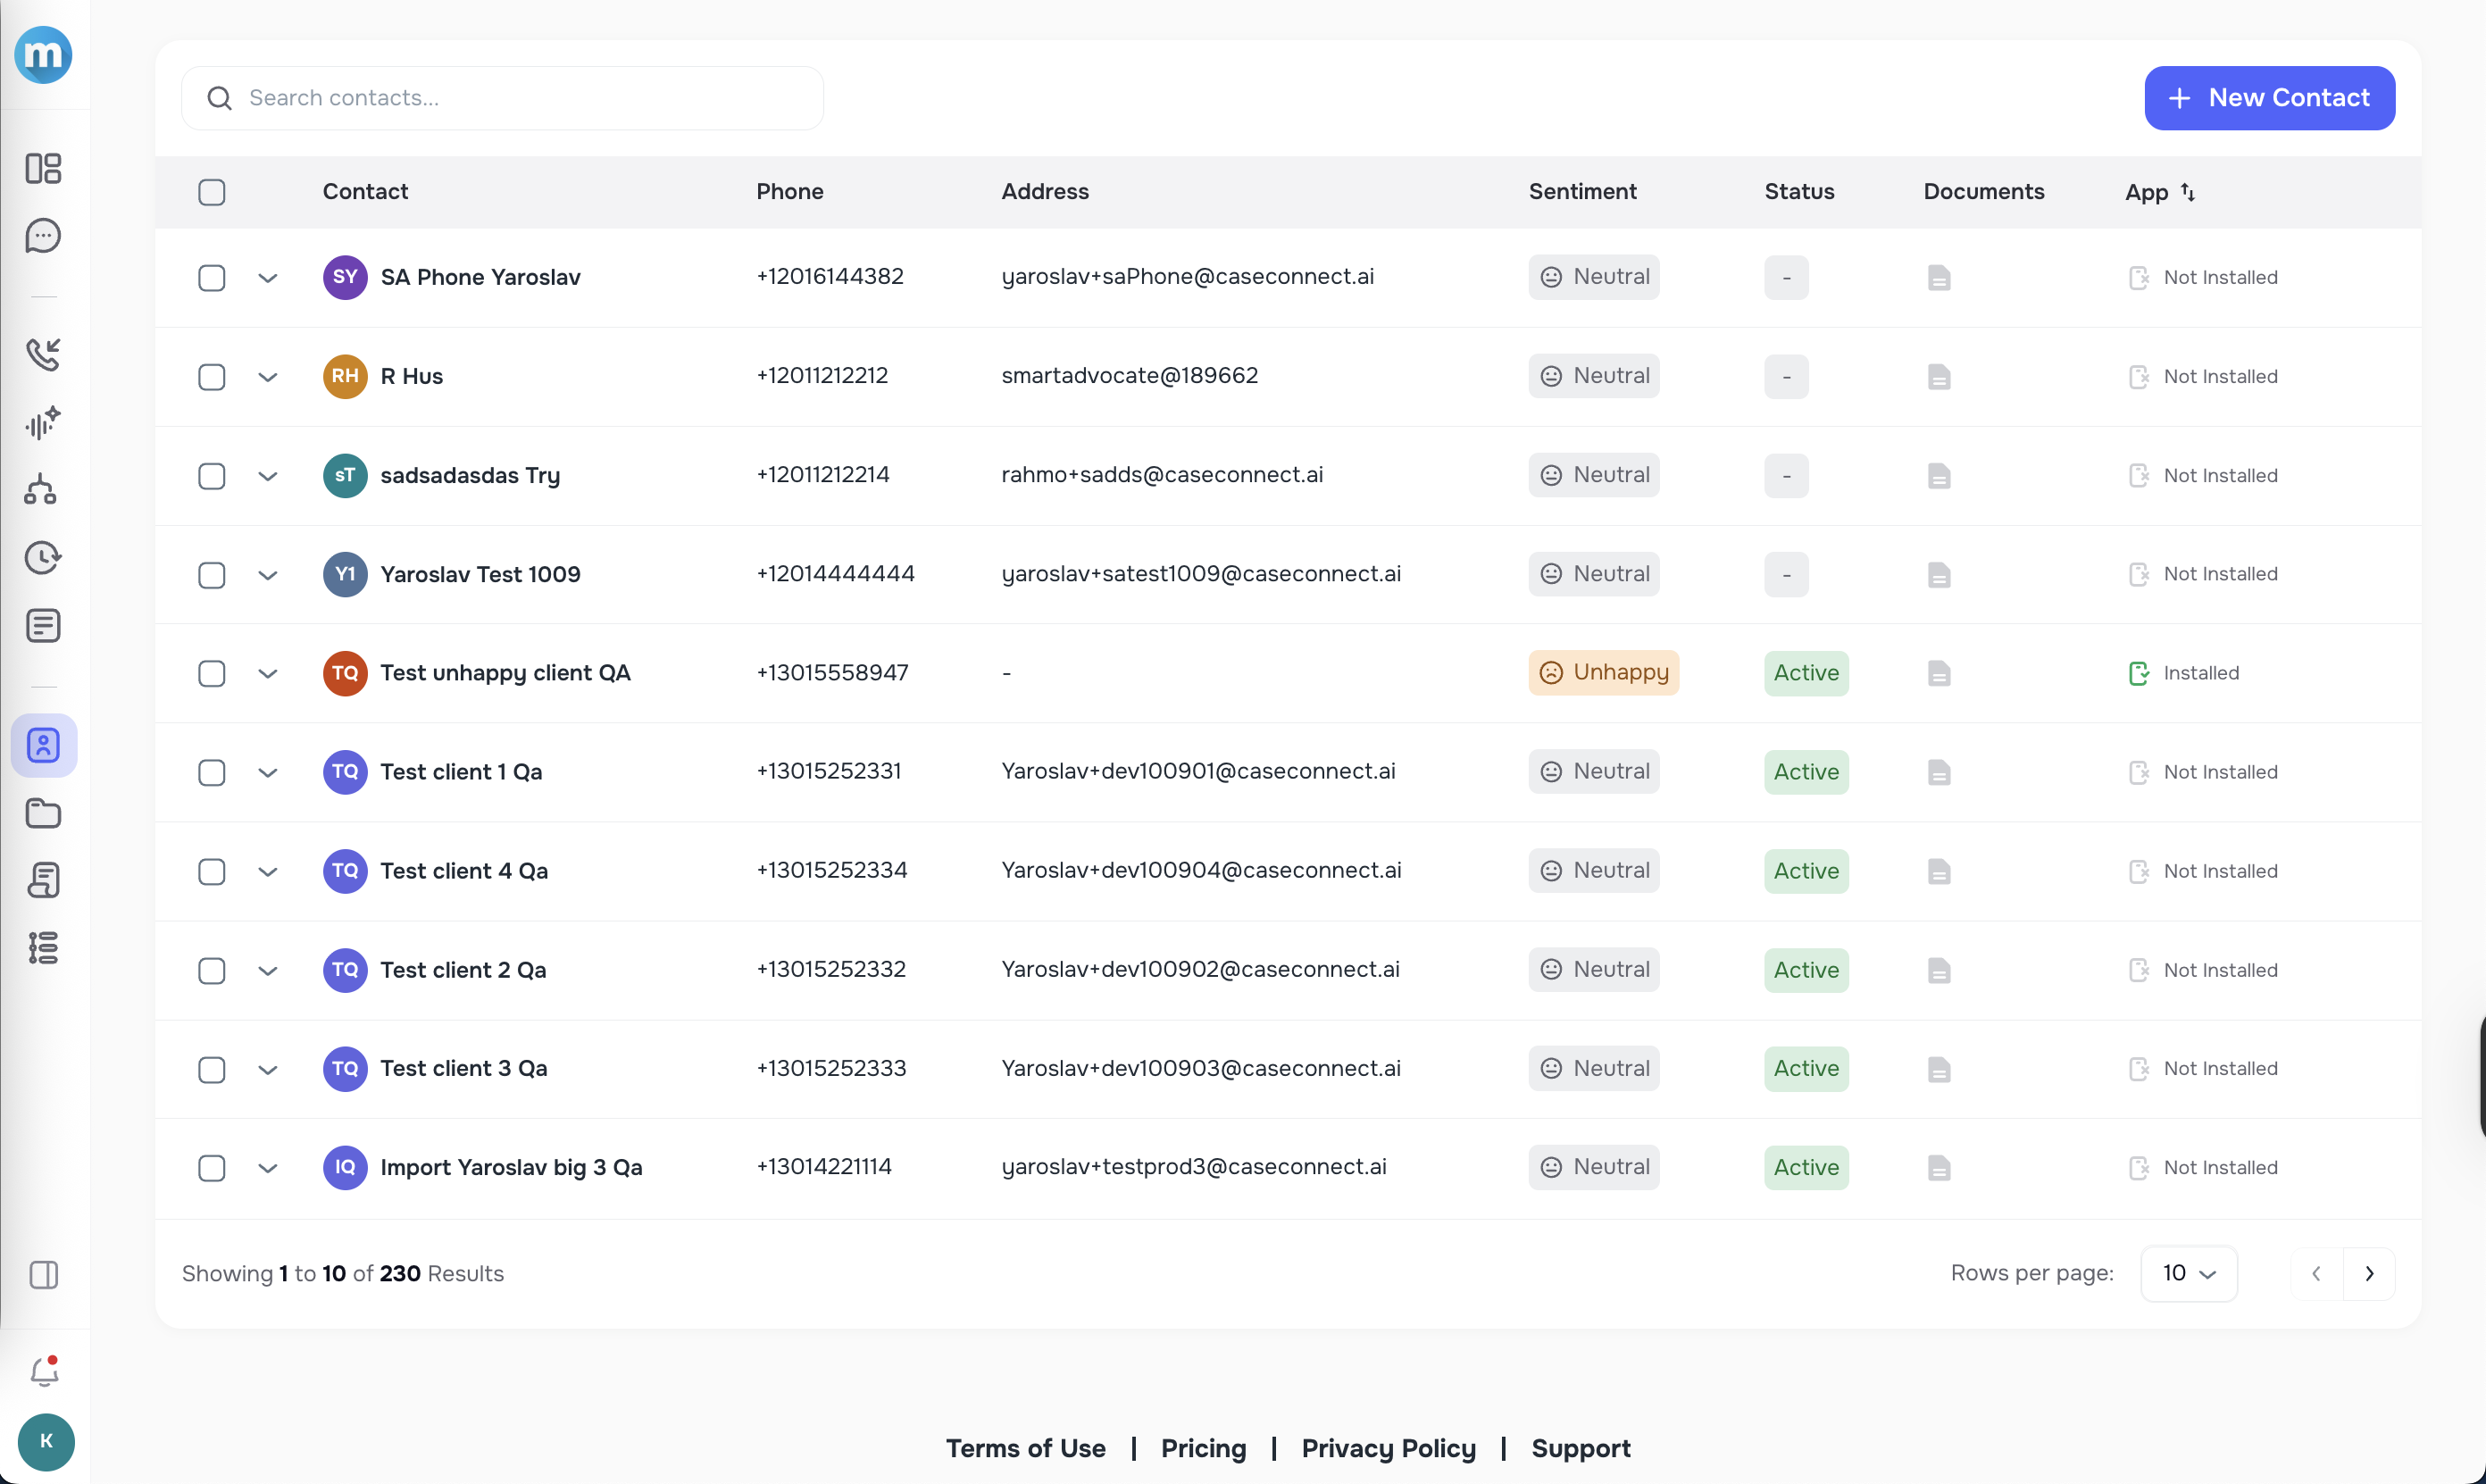Check the select-all checkbox in the header

point(211,192)
